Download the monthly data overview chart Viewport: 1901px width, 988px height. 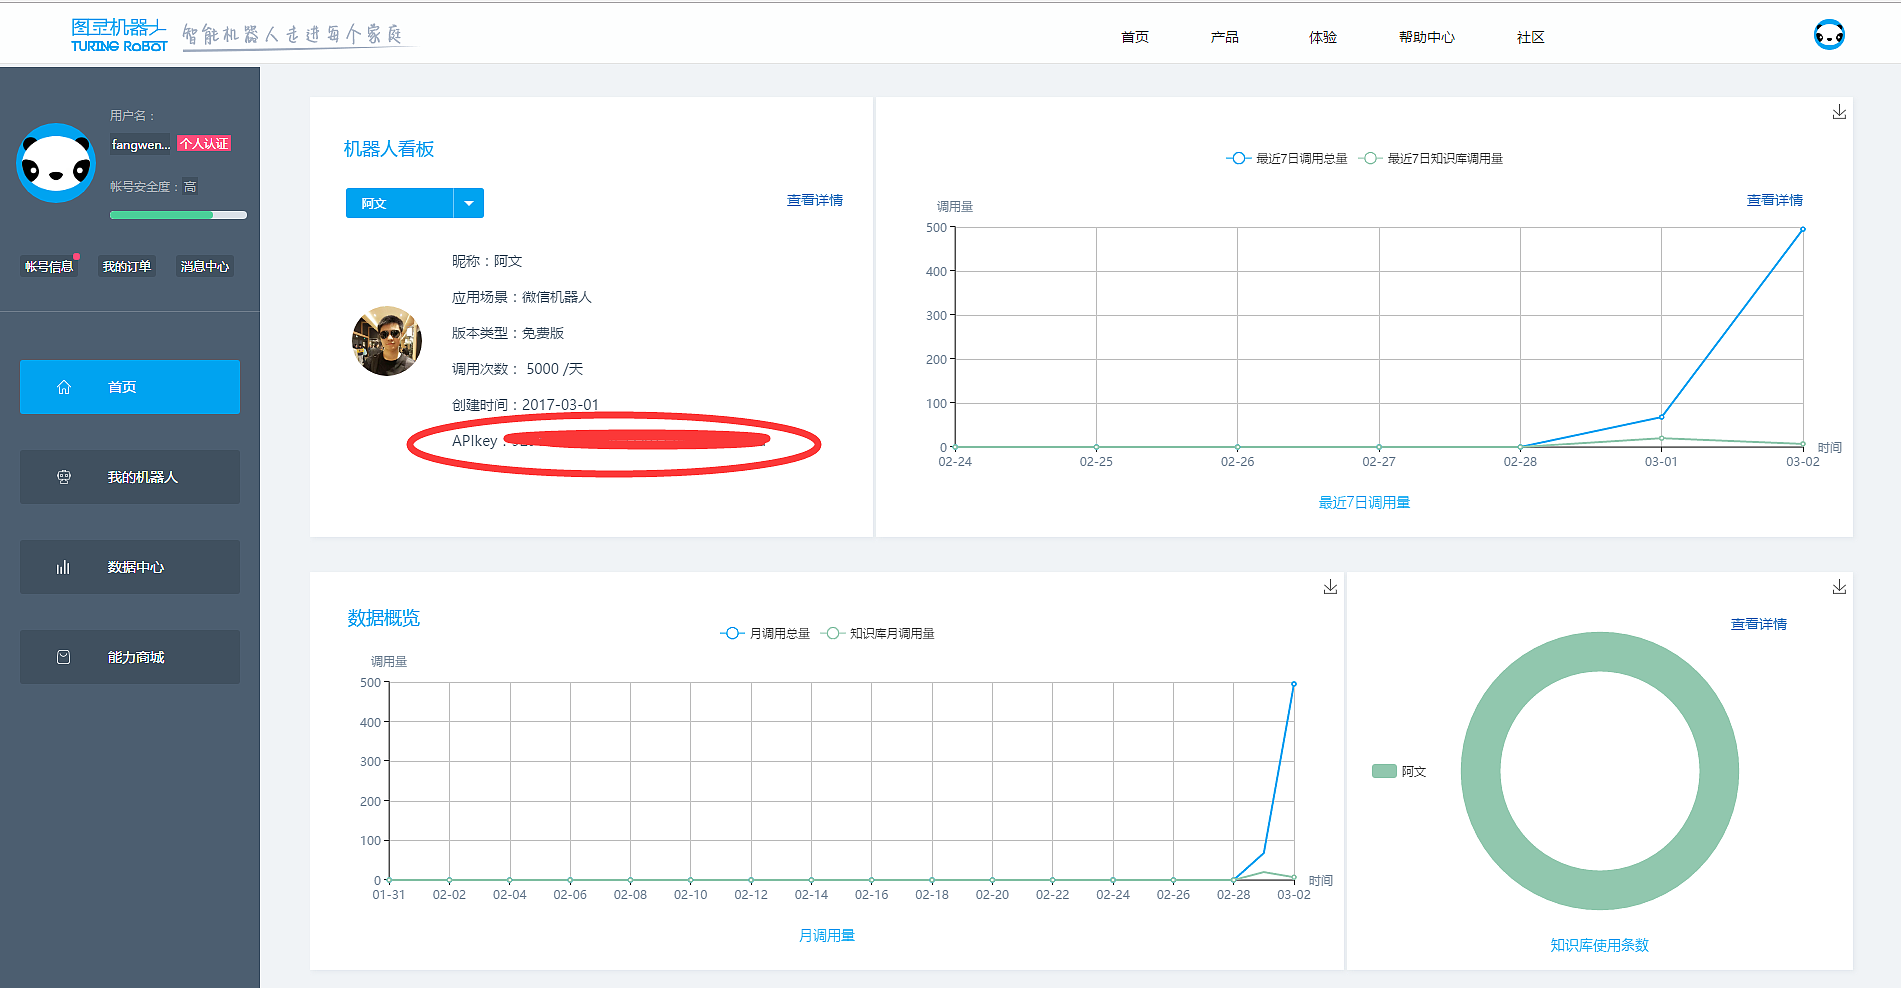point(1330,587)
